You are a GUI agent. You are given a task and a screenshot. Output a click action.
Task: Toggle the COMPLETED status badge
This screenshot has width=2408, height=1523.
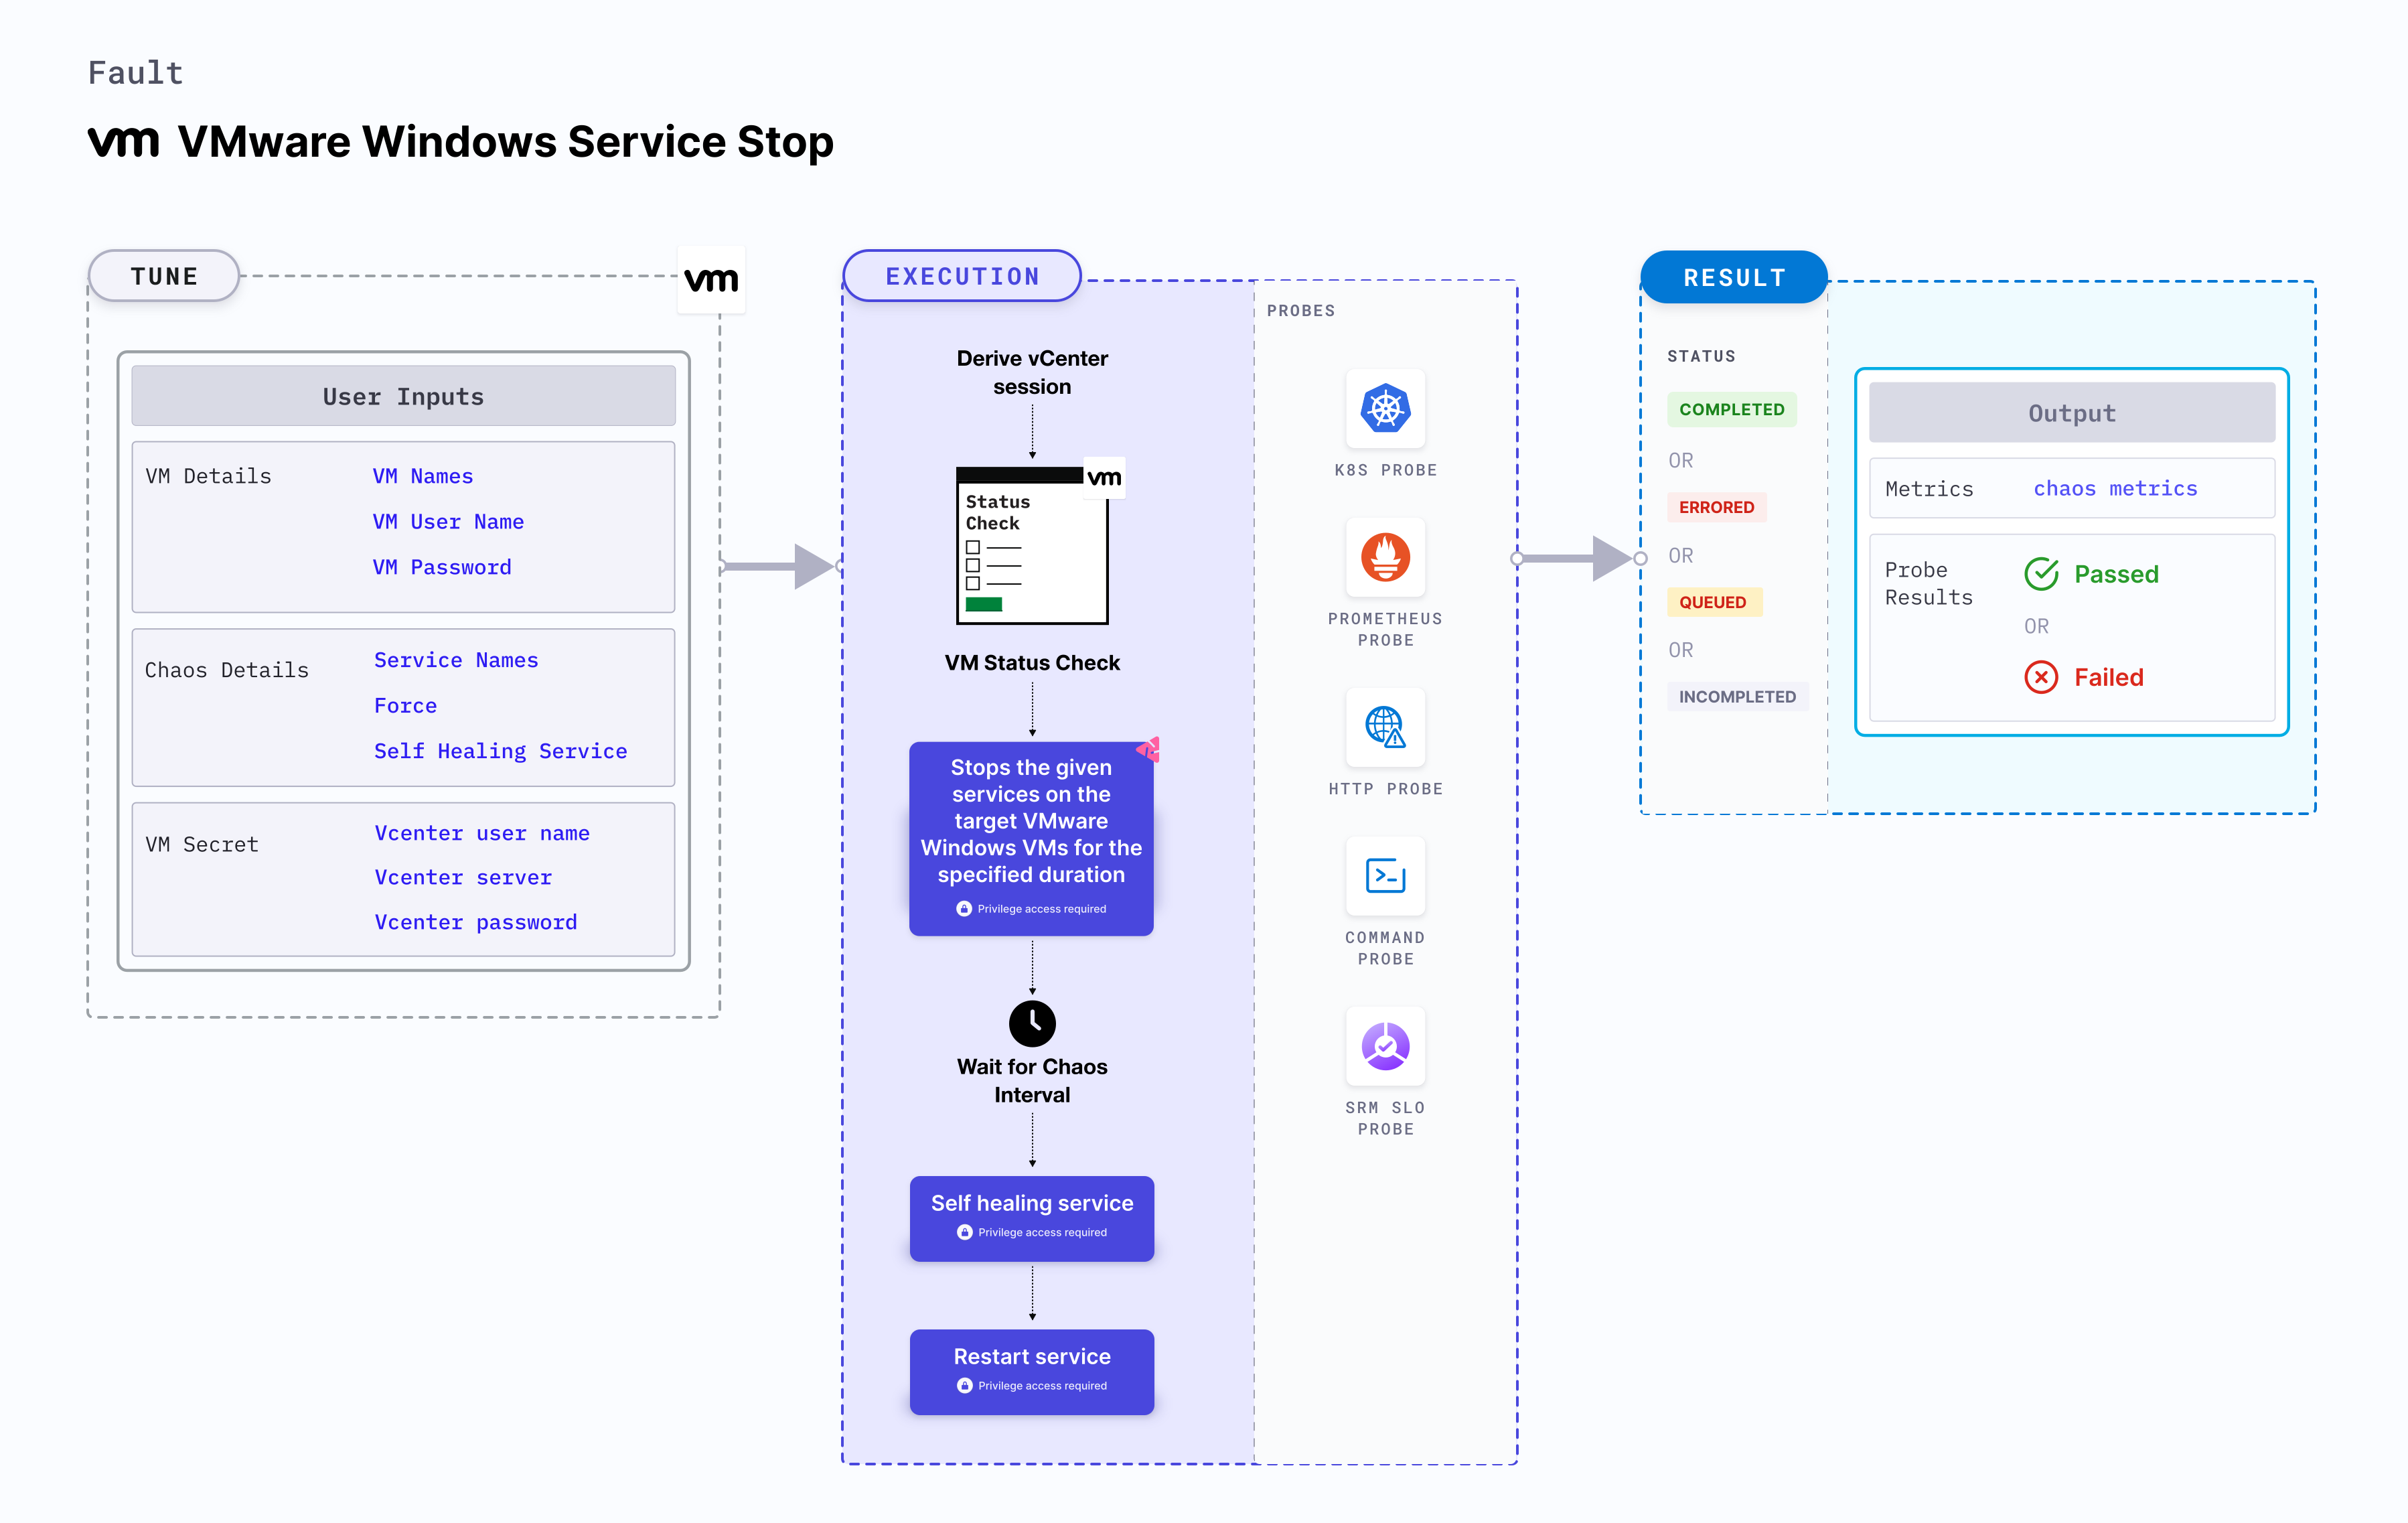coord(1731,409)
